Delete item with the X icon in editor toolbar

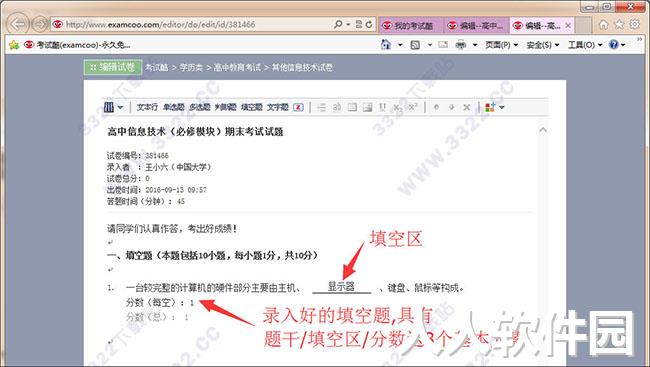click(467, 107)
